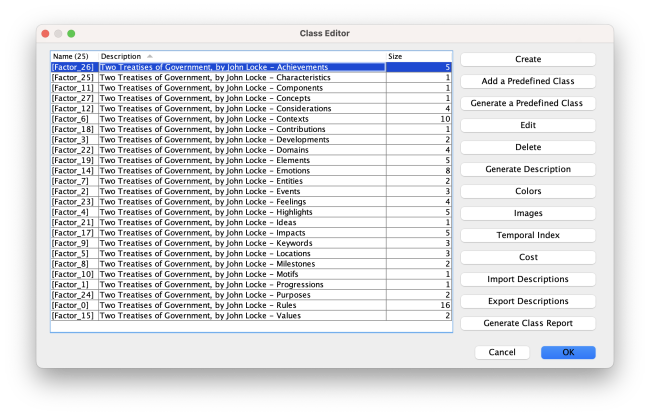This screenshot has width=650, height=416.
Task: Select the Locations description row
Action: tap(242, 254)
